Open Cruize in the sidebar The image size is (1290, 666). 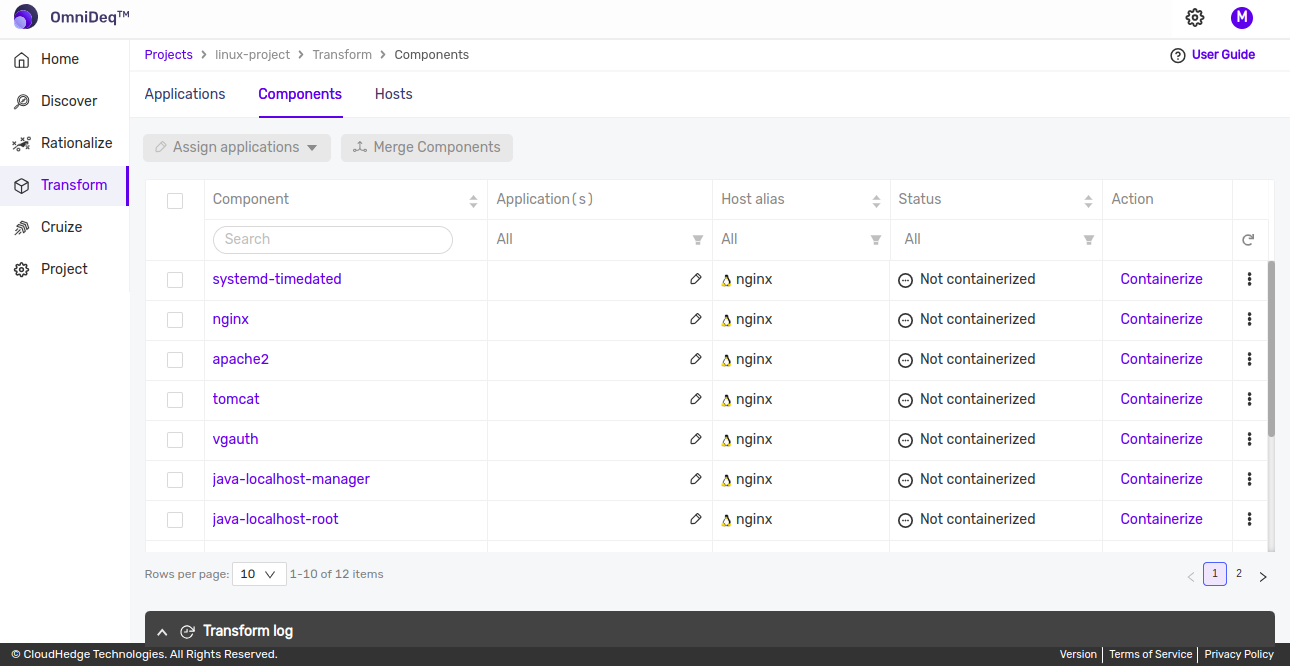tap(64, 227)
